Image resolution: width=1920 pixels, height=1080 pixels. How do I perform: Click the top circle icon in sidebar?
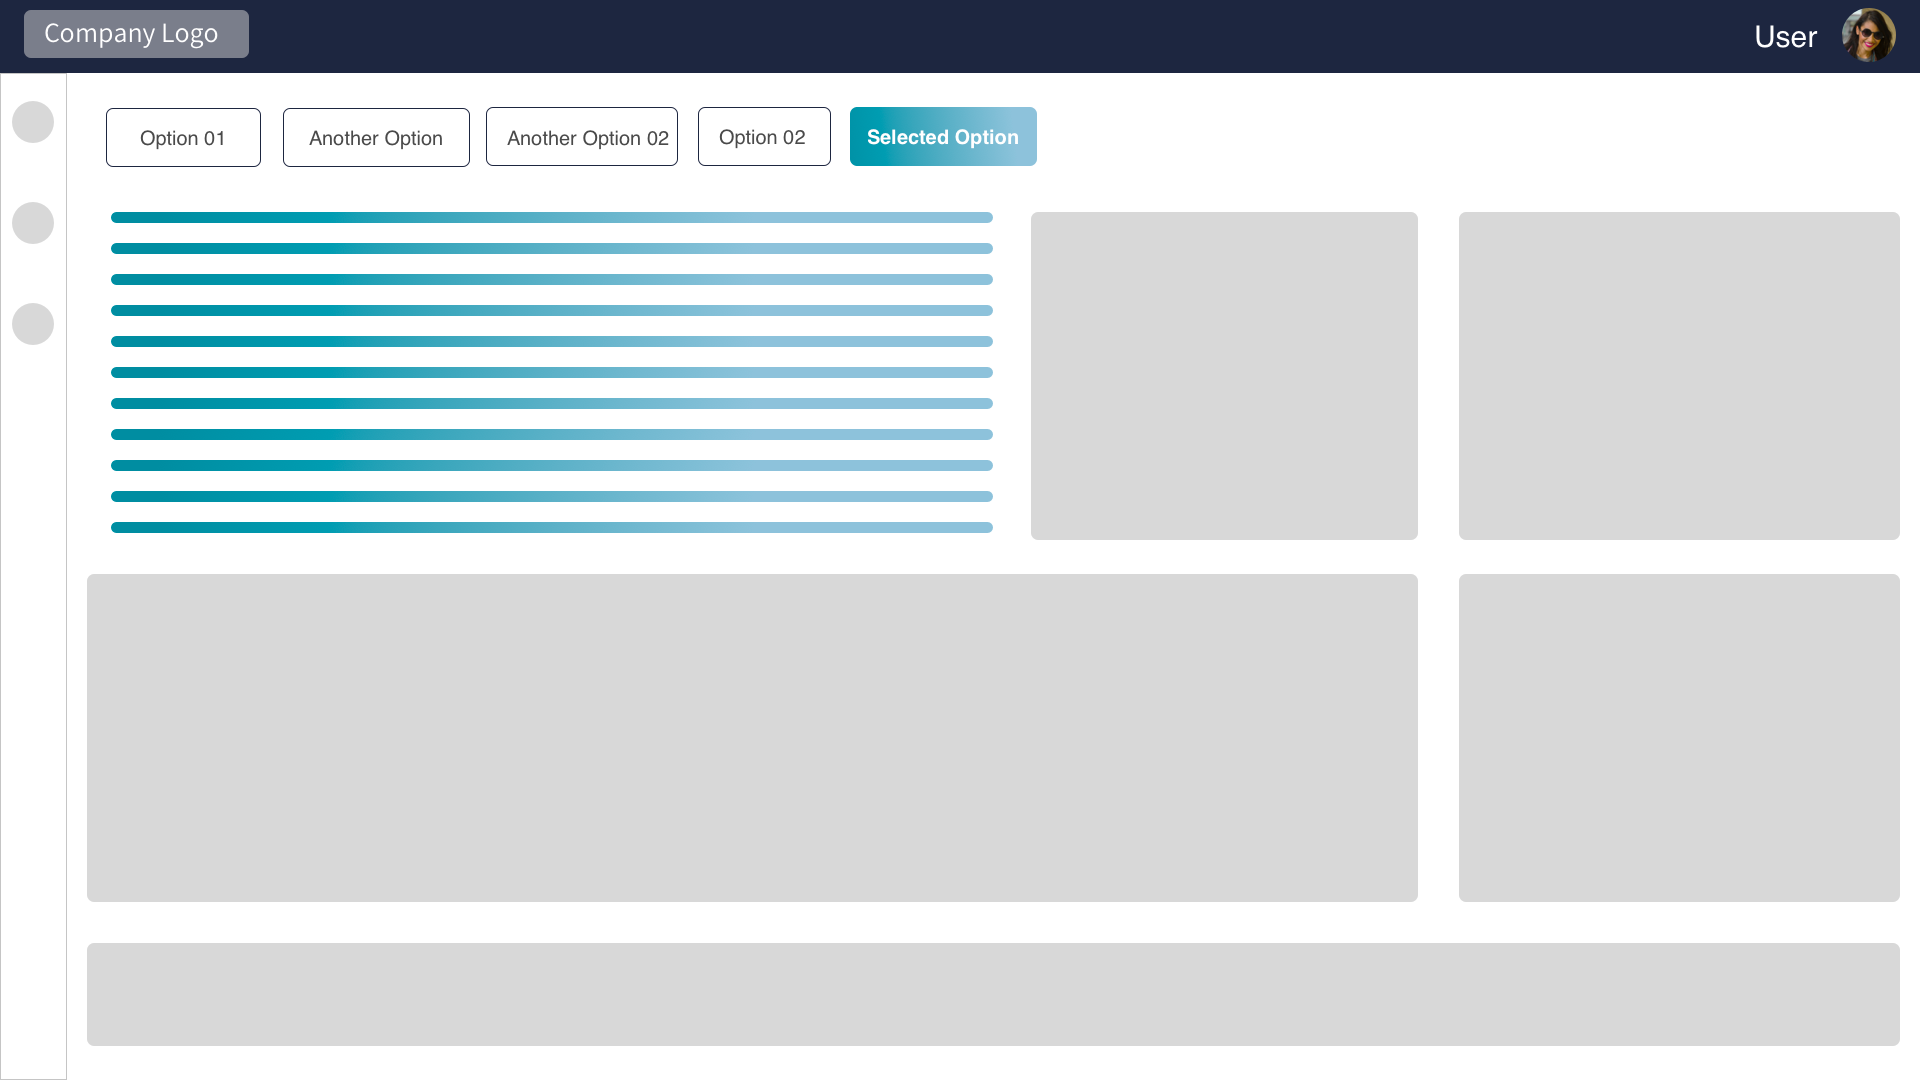coord(33,122)
